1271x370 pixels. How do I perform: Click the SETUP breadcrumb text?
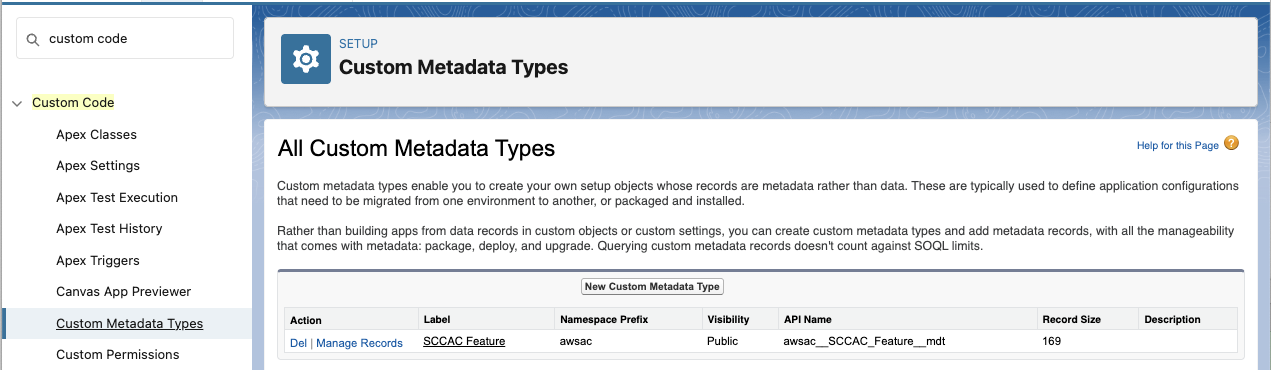[x=358, y=44]
